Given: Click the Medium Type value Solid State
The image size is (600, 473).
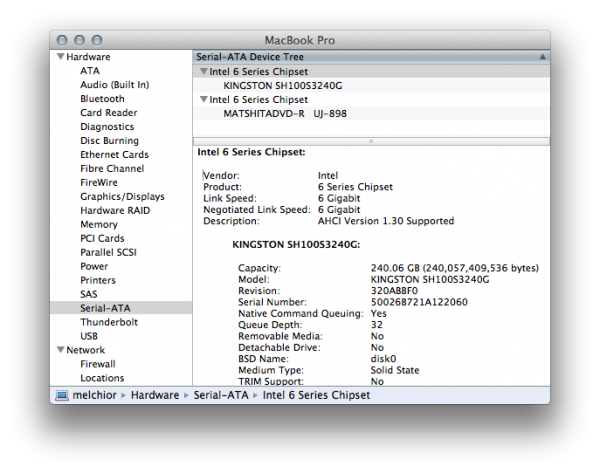Looking at the screenshot, I should (x=395, y=370).
